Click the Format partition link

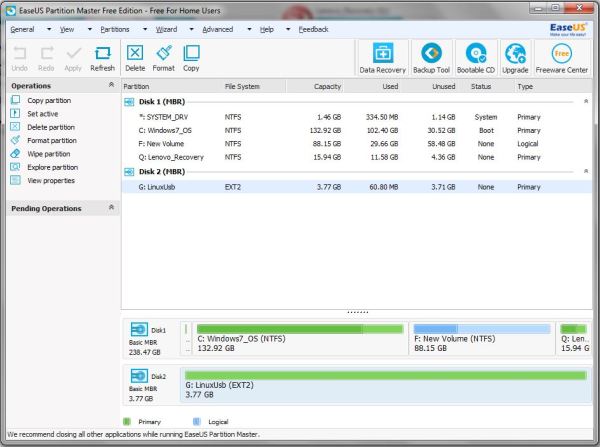[52, 141]
